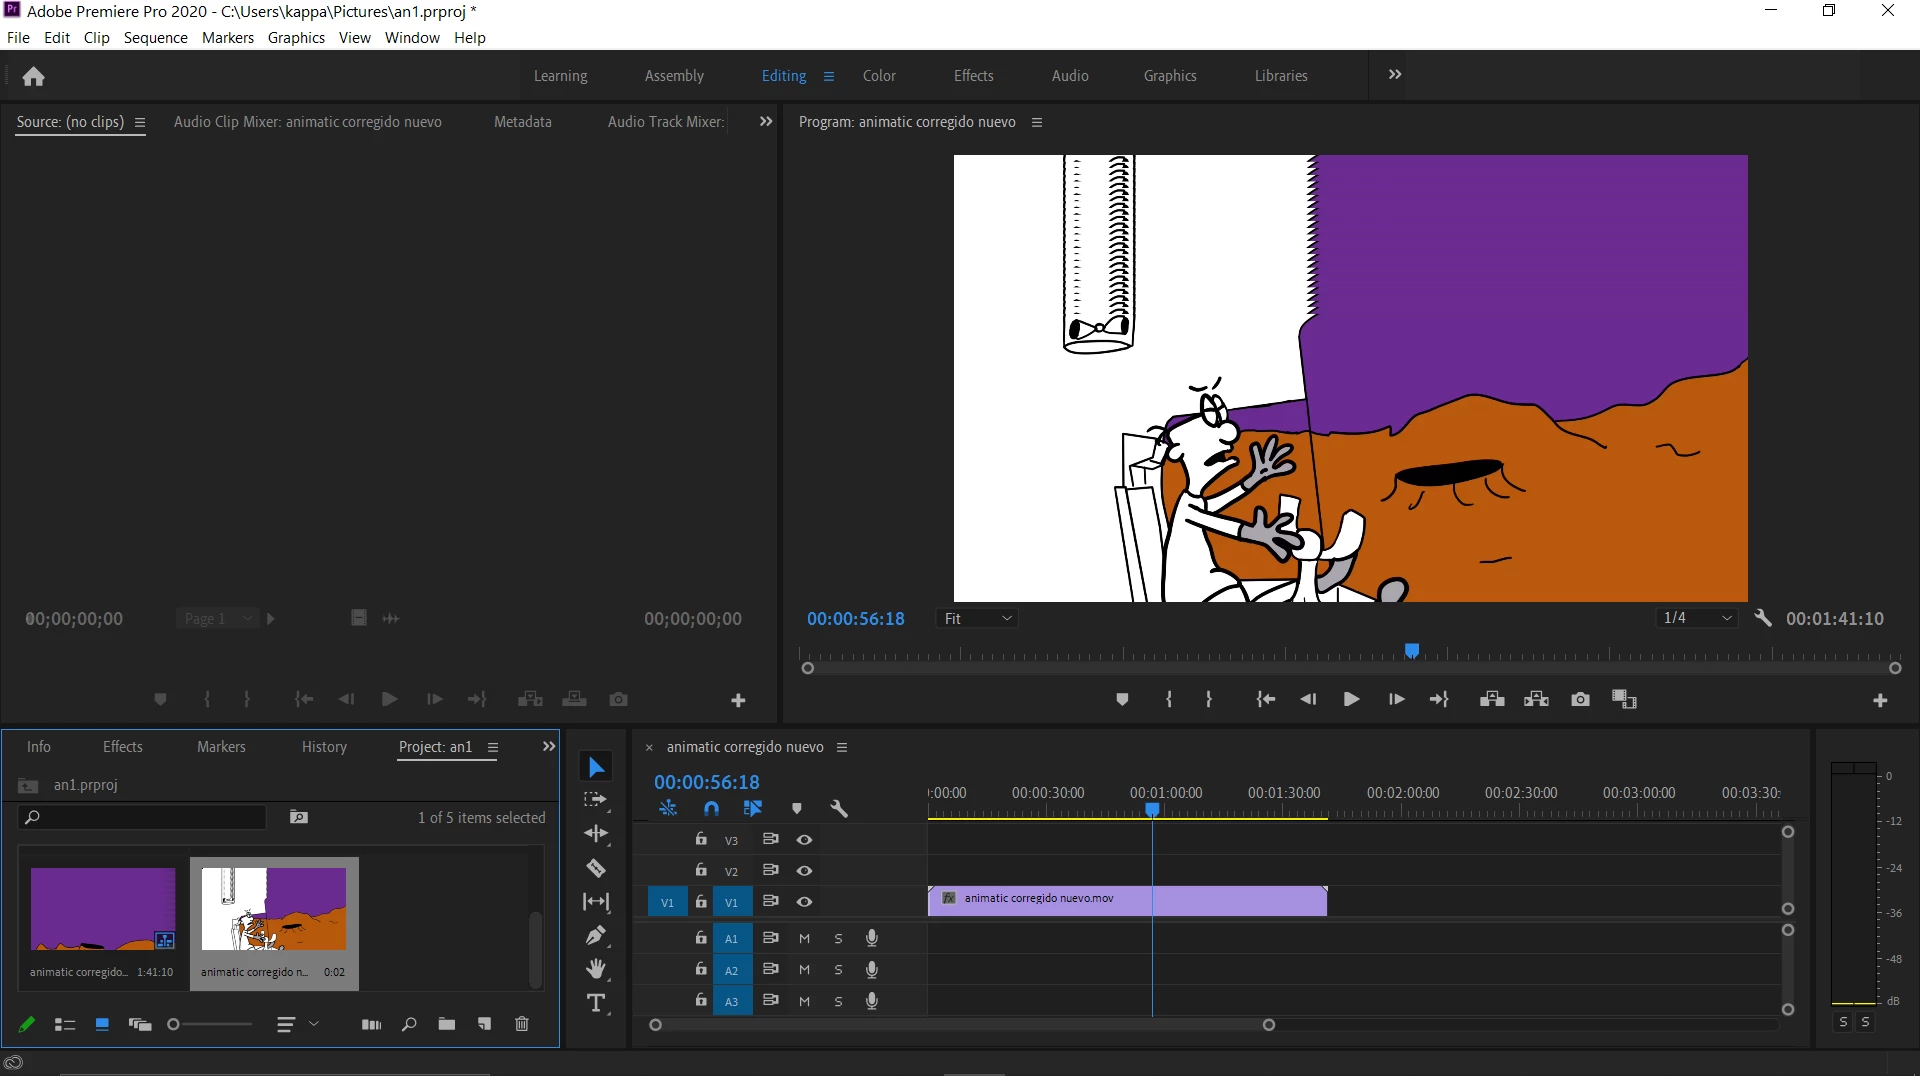Select the Type tool
Viewport: 1920px width, 1076px height.
click(596, 1003)
